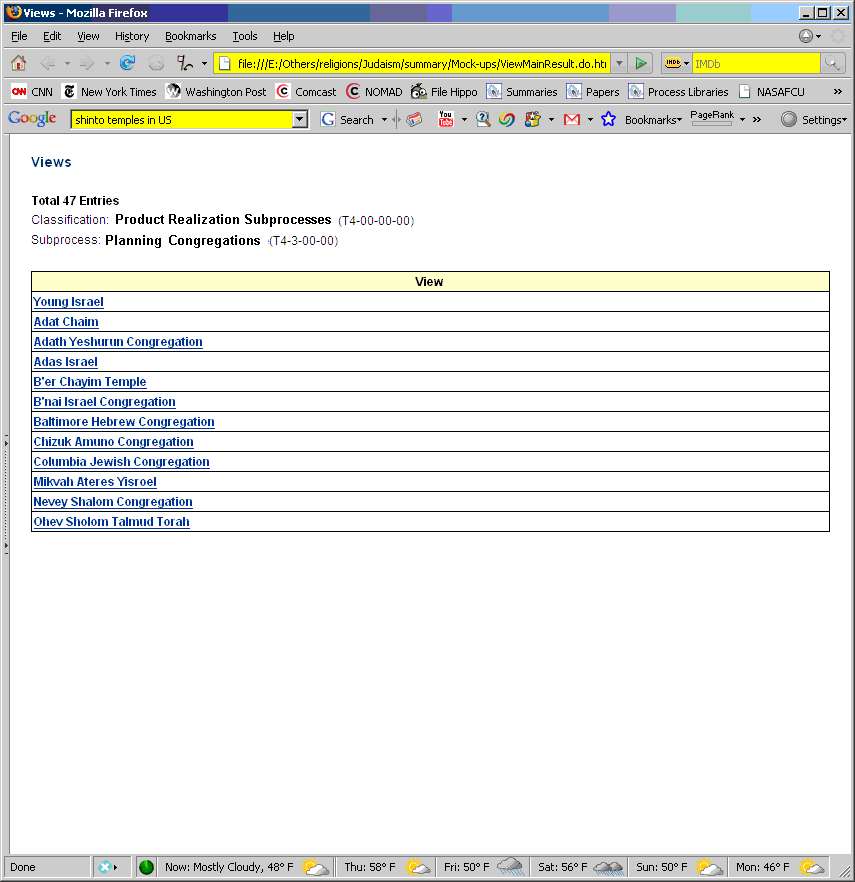Click the magnifier with question mark icon

(x=483, y=119)
